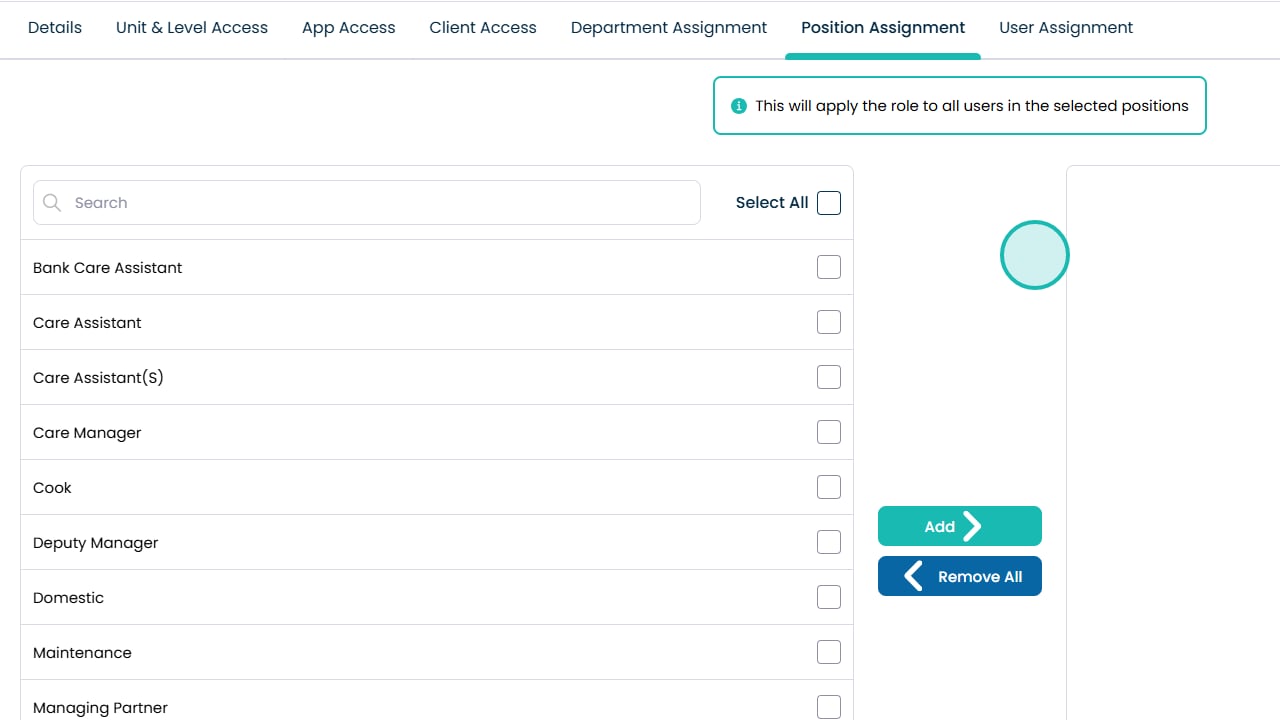Check the Domestic position checkbox

(829, 597)
